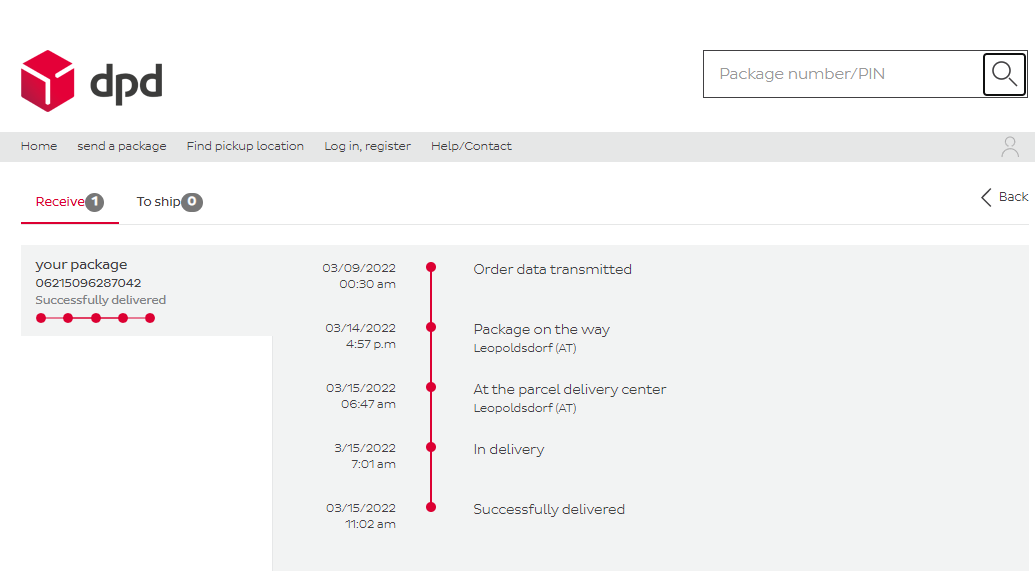Open the user profile icon
The width and height of the screenshot is (1035, 571).
point(1010,147)
